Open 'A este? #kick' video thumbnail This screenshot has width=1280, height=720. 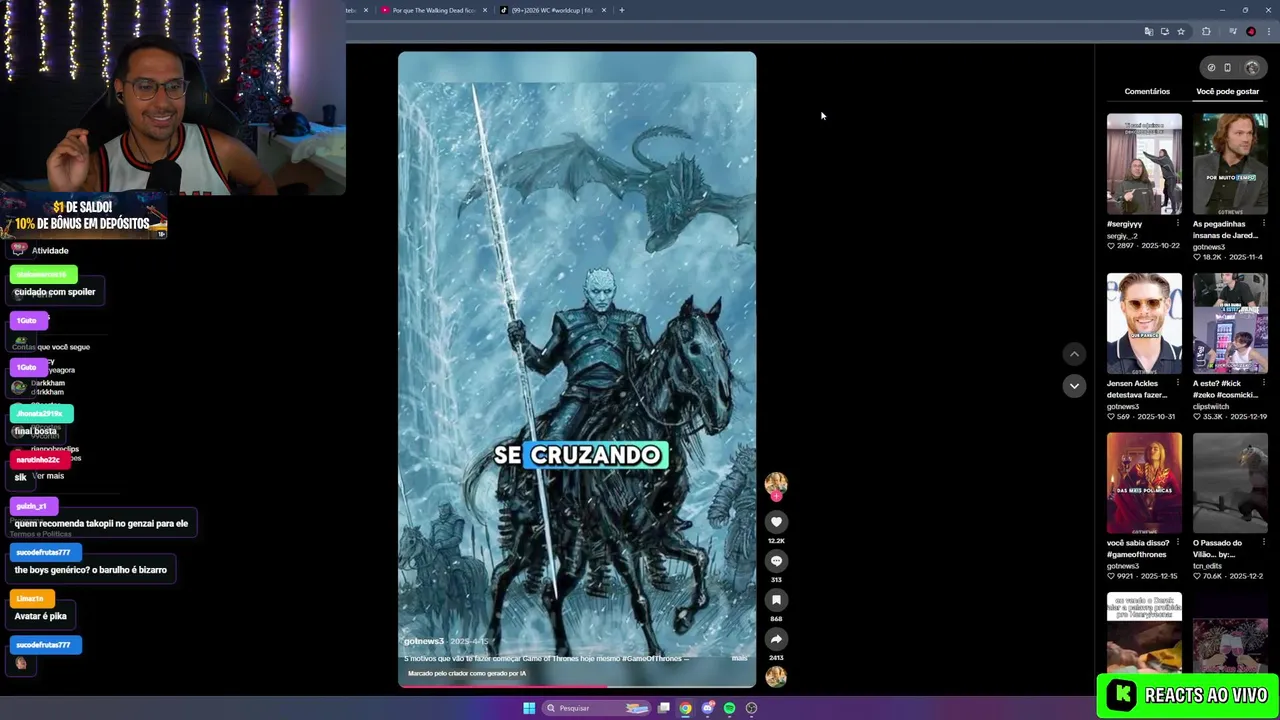[x=1230, y=323]
